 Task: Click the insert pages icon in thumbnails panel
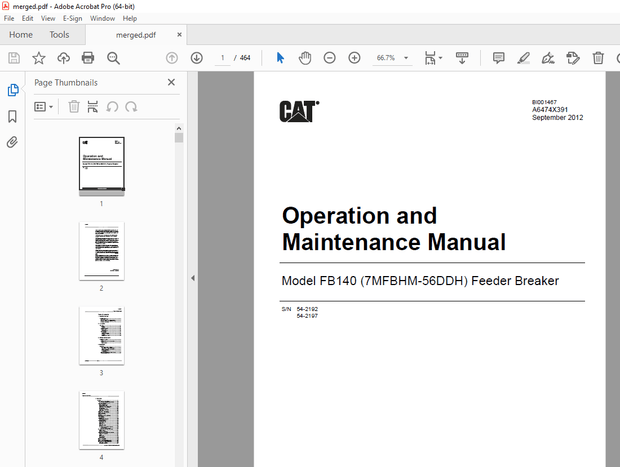93,107
